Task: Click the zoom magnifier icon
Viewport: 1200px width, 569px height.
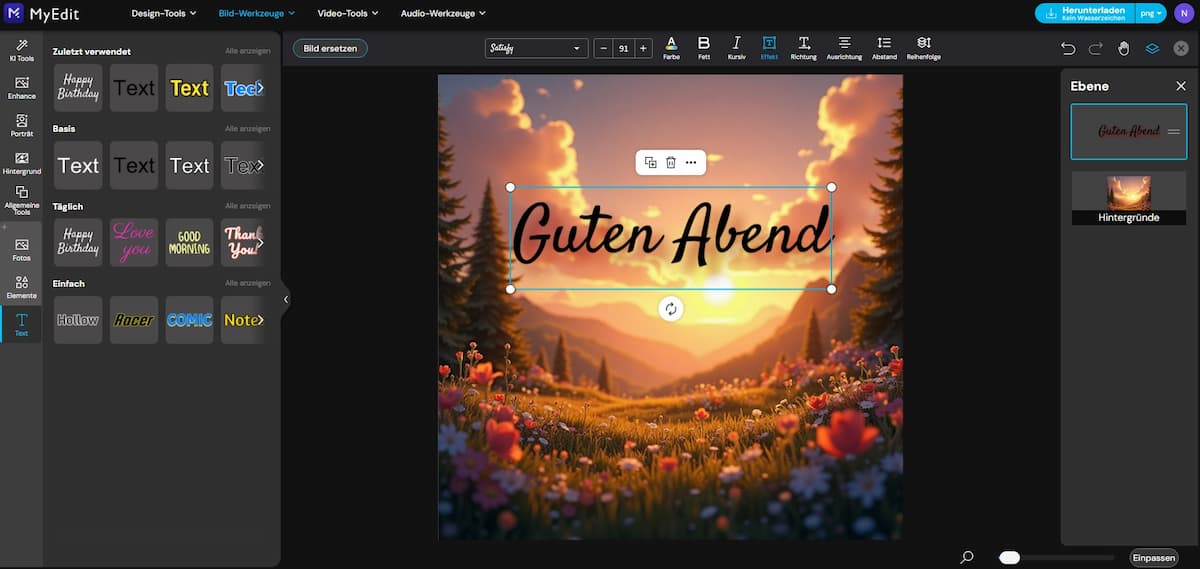Action: [967, 557]
